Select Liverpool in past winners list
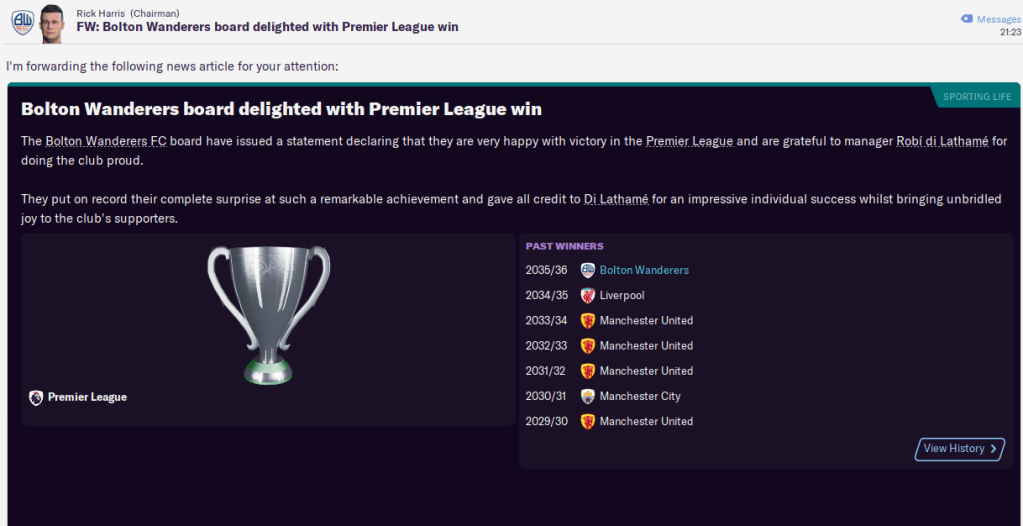This screenshot has width=1023, height=526. point(622,296)
